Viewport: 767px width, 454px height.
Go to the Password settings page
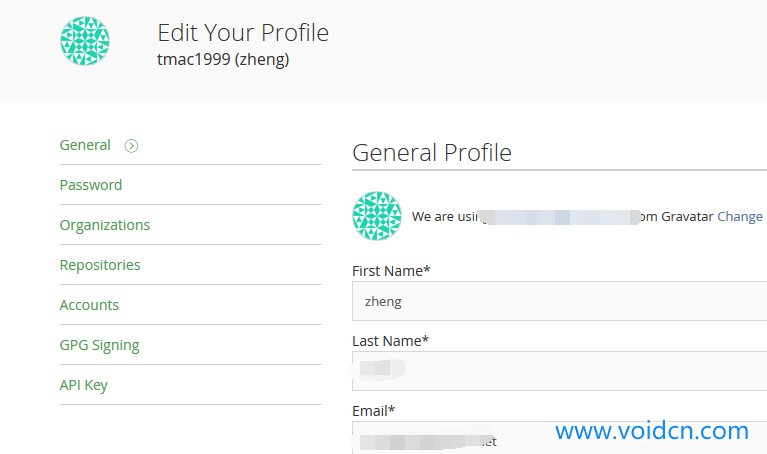(x=91, y=185)
